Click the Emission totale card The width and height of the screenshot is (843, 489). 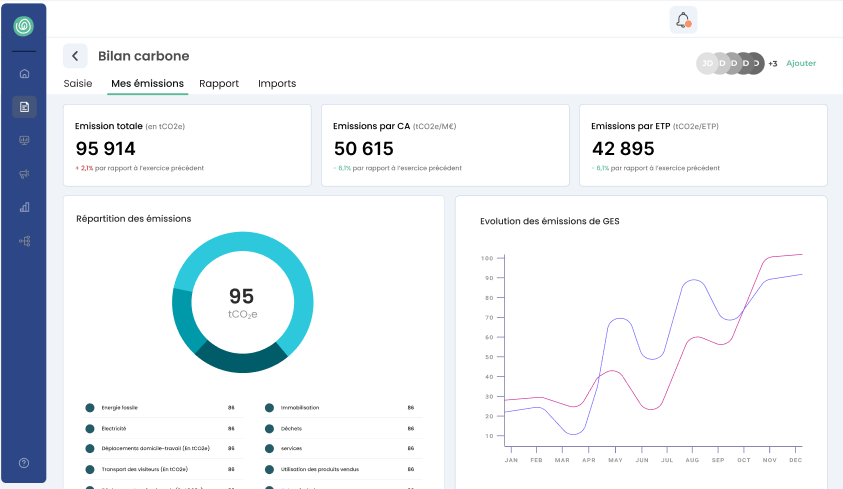tap(187, 145)
